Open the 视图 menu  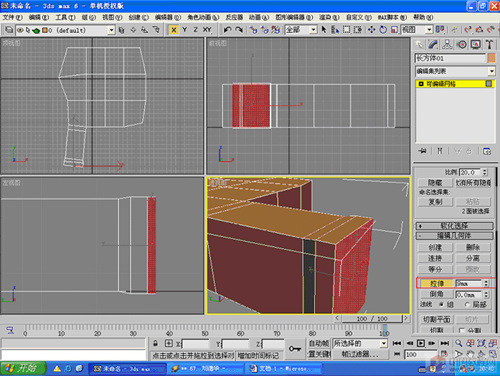pyautogui.click(x=112, y=17)
